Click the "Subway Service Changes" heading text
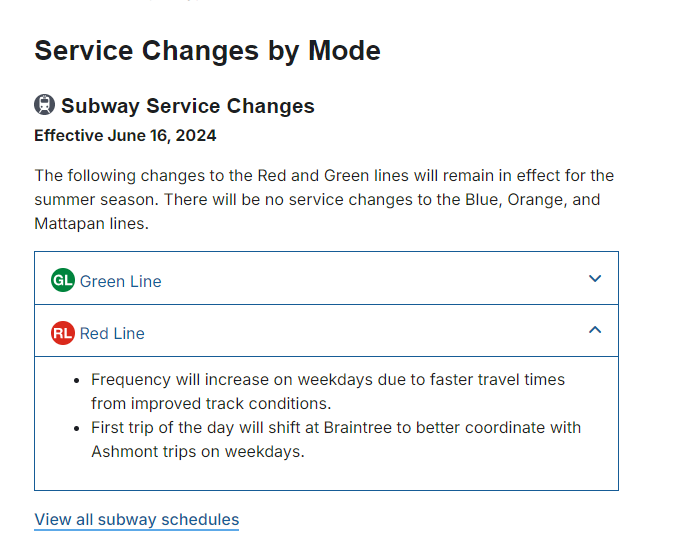678x539 pixels. (x=188, y=106)
